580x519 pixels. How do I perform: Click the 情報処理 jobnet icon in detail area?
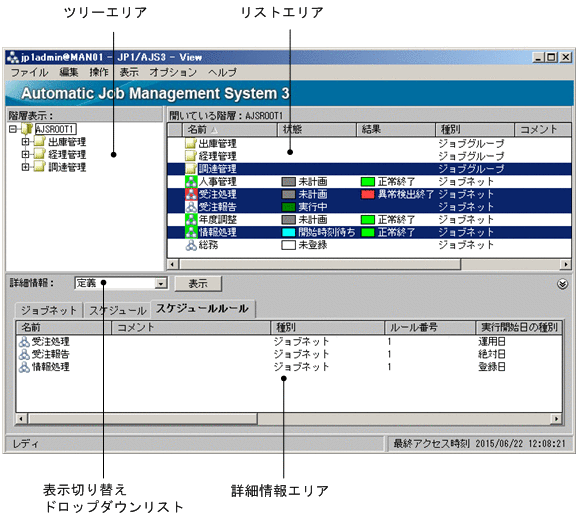[x=24, y=367]
